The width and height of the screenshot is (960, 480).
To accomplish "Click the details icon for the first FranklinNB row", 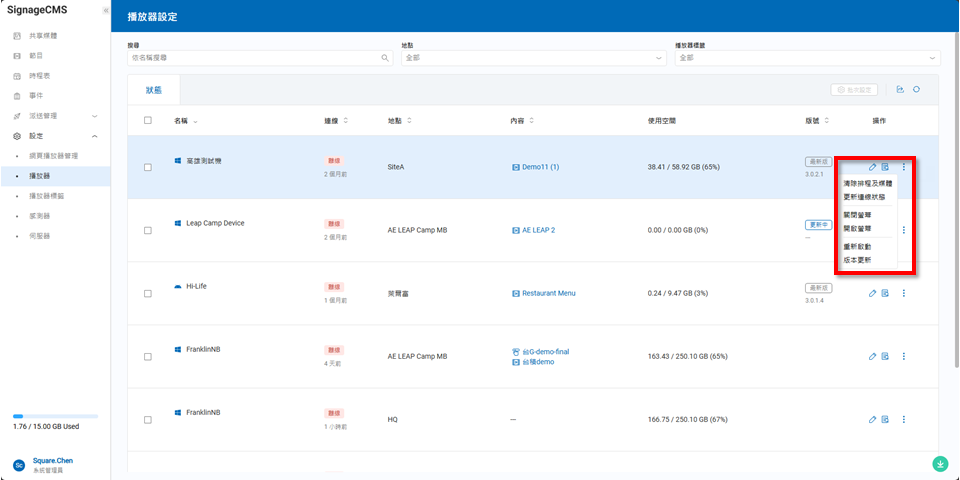I will [x=885, y=356].
